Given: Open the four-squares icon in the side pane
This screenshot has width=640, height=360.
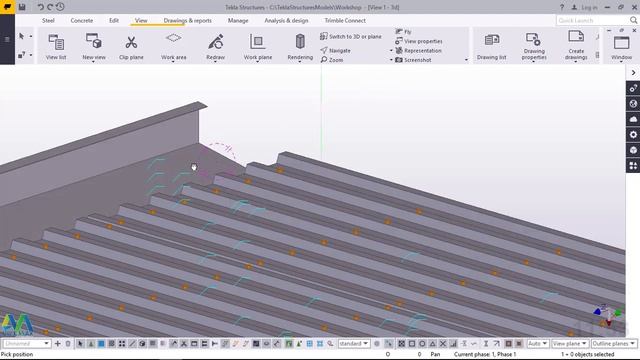Looking at the screenshot, I should (633, 165).
